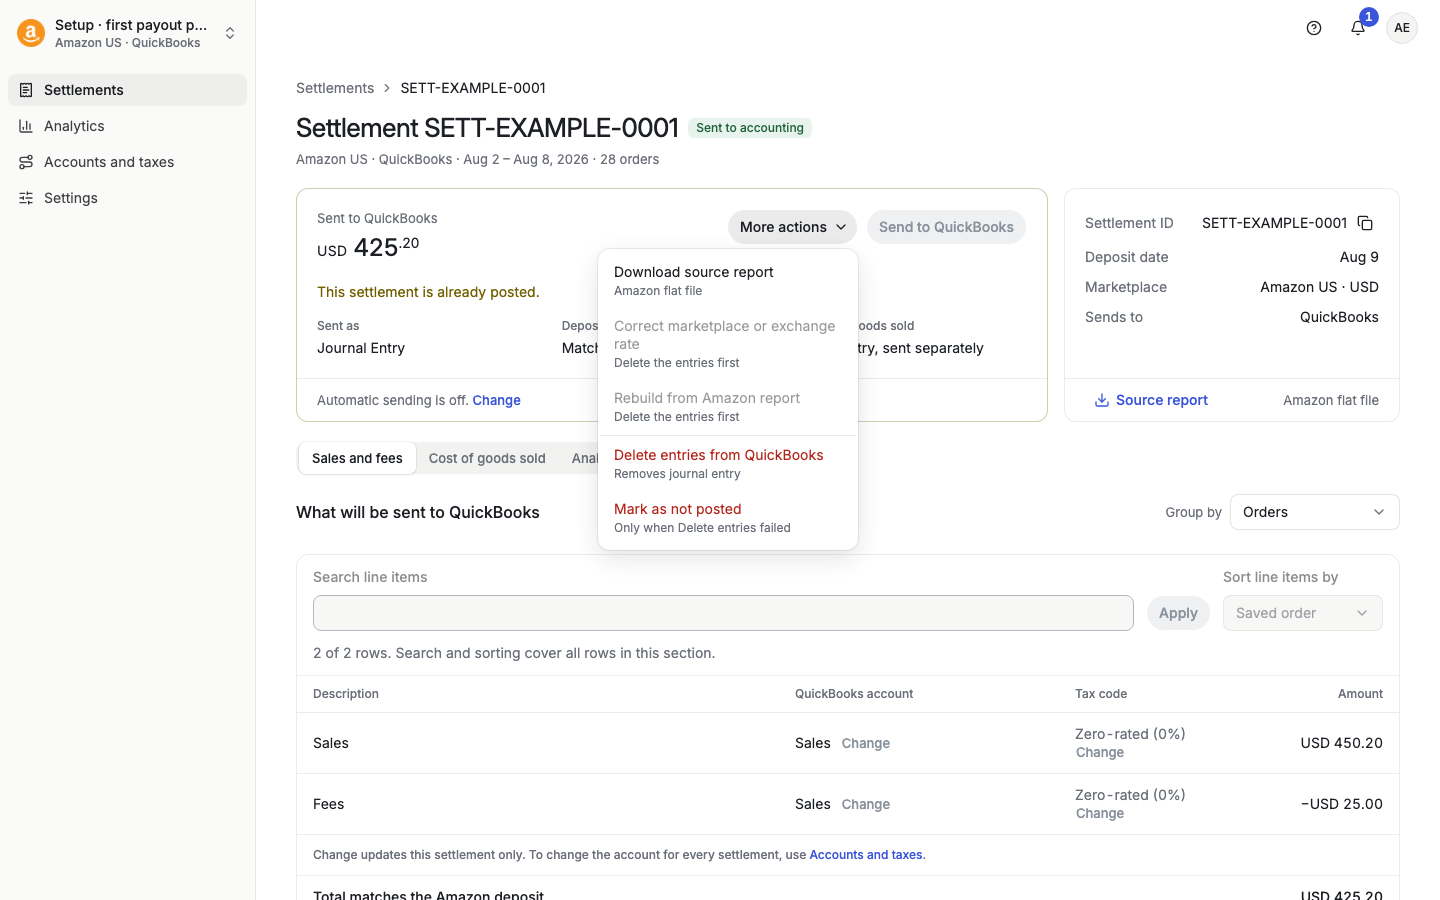Change tax code for Fees row
Screen dimensions: 1440x900
[1100, 814]
